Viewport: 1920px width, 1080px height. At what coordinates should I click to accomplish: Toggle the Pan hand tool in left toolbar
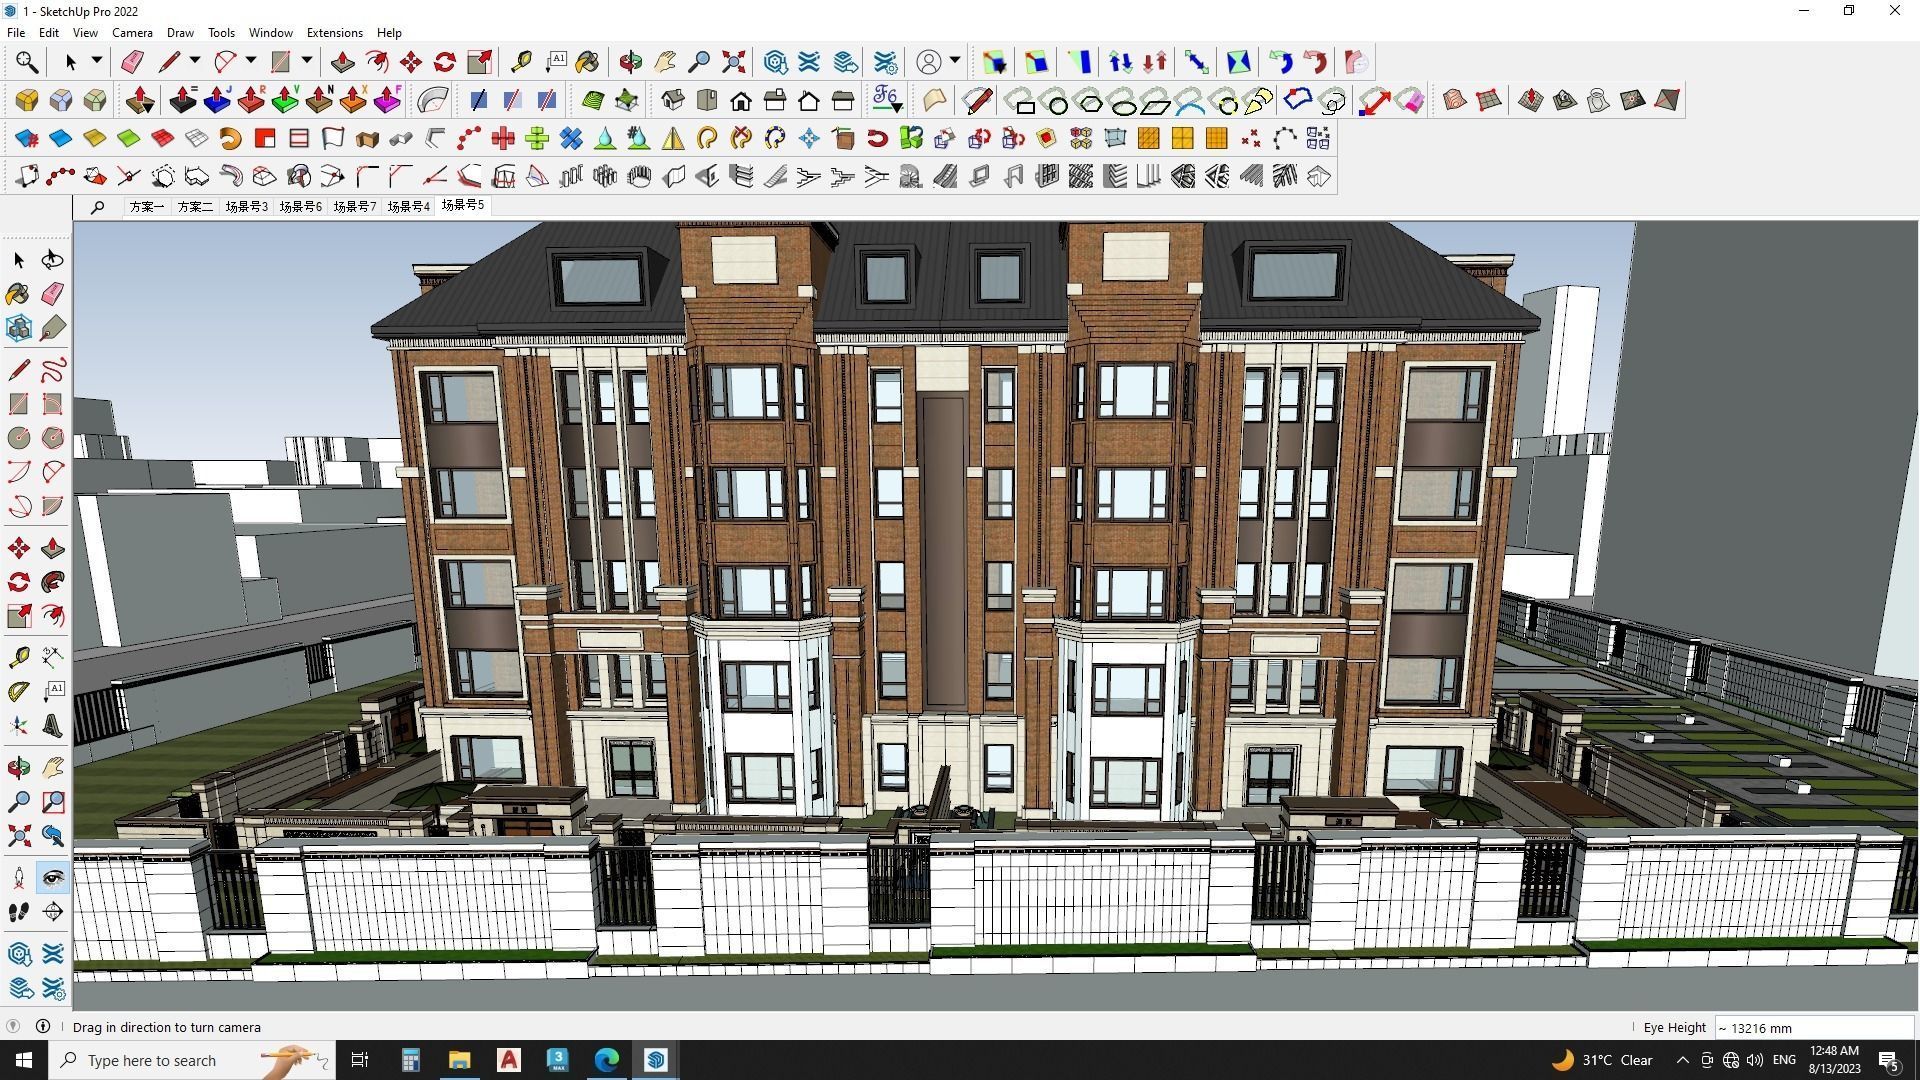[52, 768]
